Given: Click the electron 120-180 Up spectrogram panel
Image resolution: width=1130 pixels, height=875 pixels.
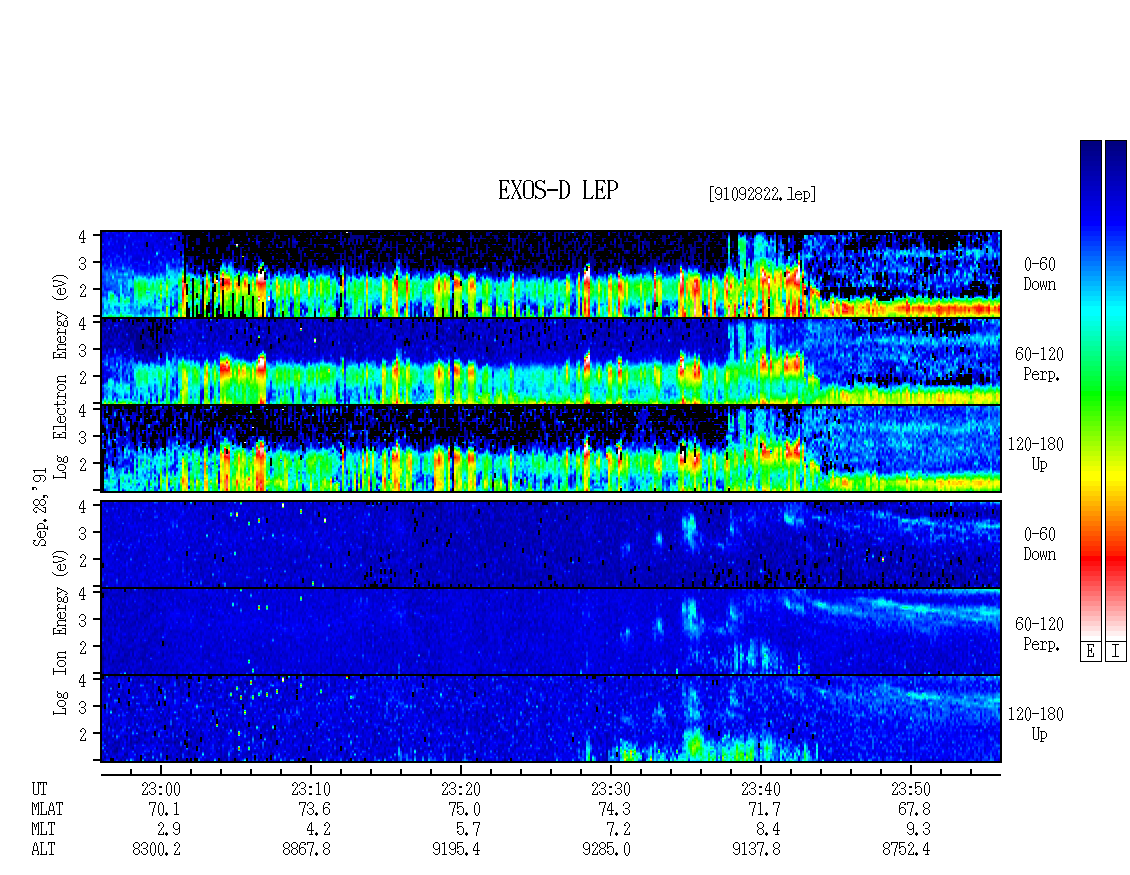Looking at the screenshot, I should 551,448.
